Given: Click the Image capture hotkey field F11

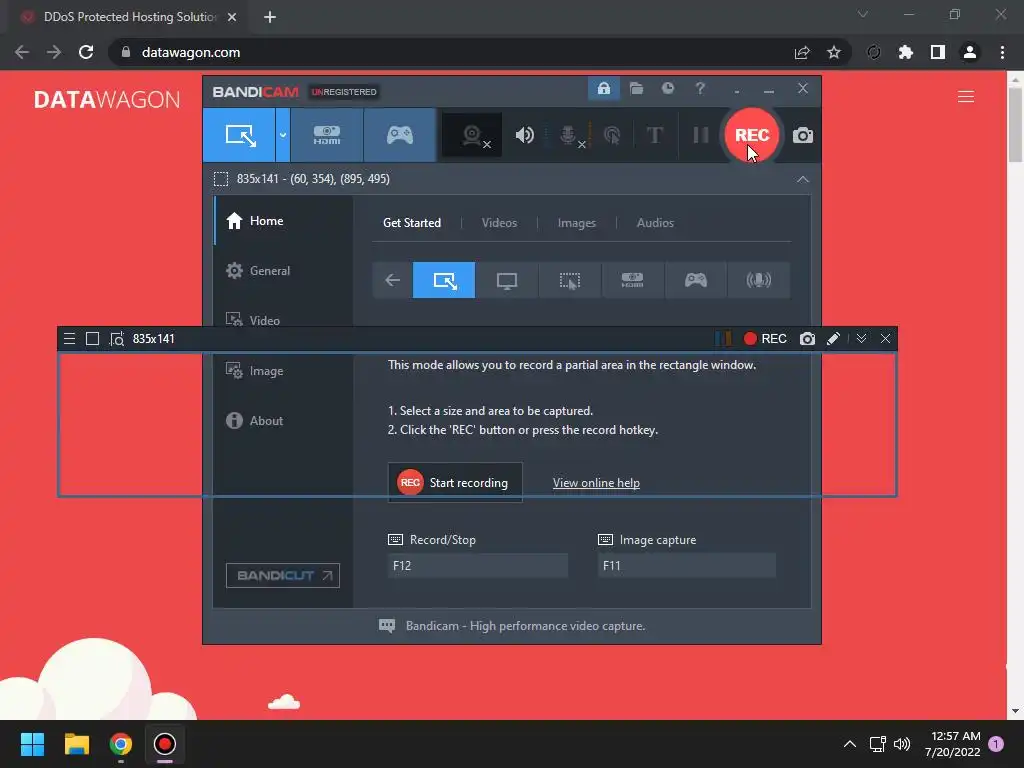Looking at the screenshot, I should (686, 566).
